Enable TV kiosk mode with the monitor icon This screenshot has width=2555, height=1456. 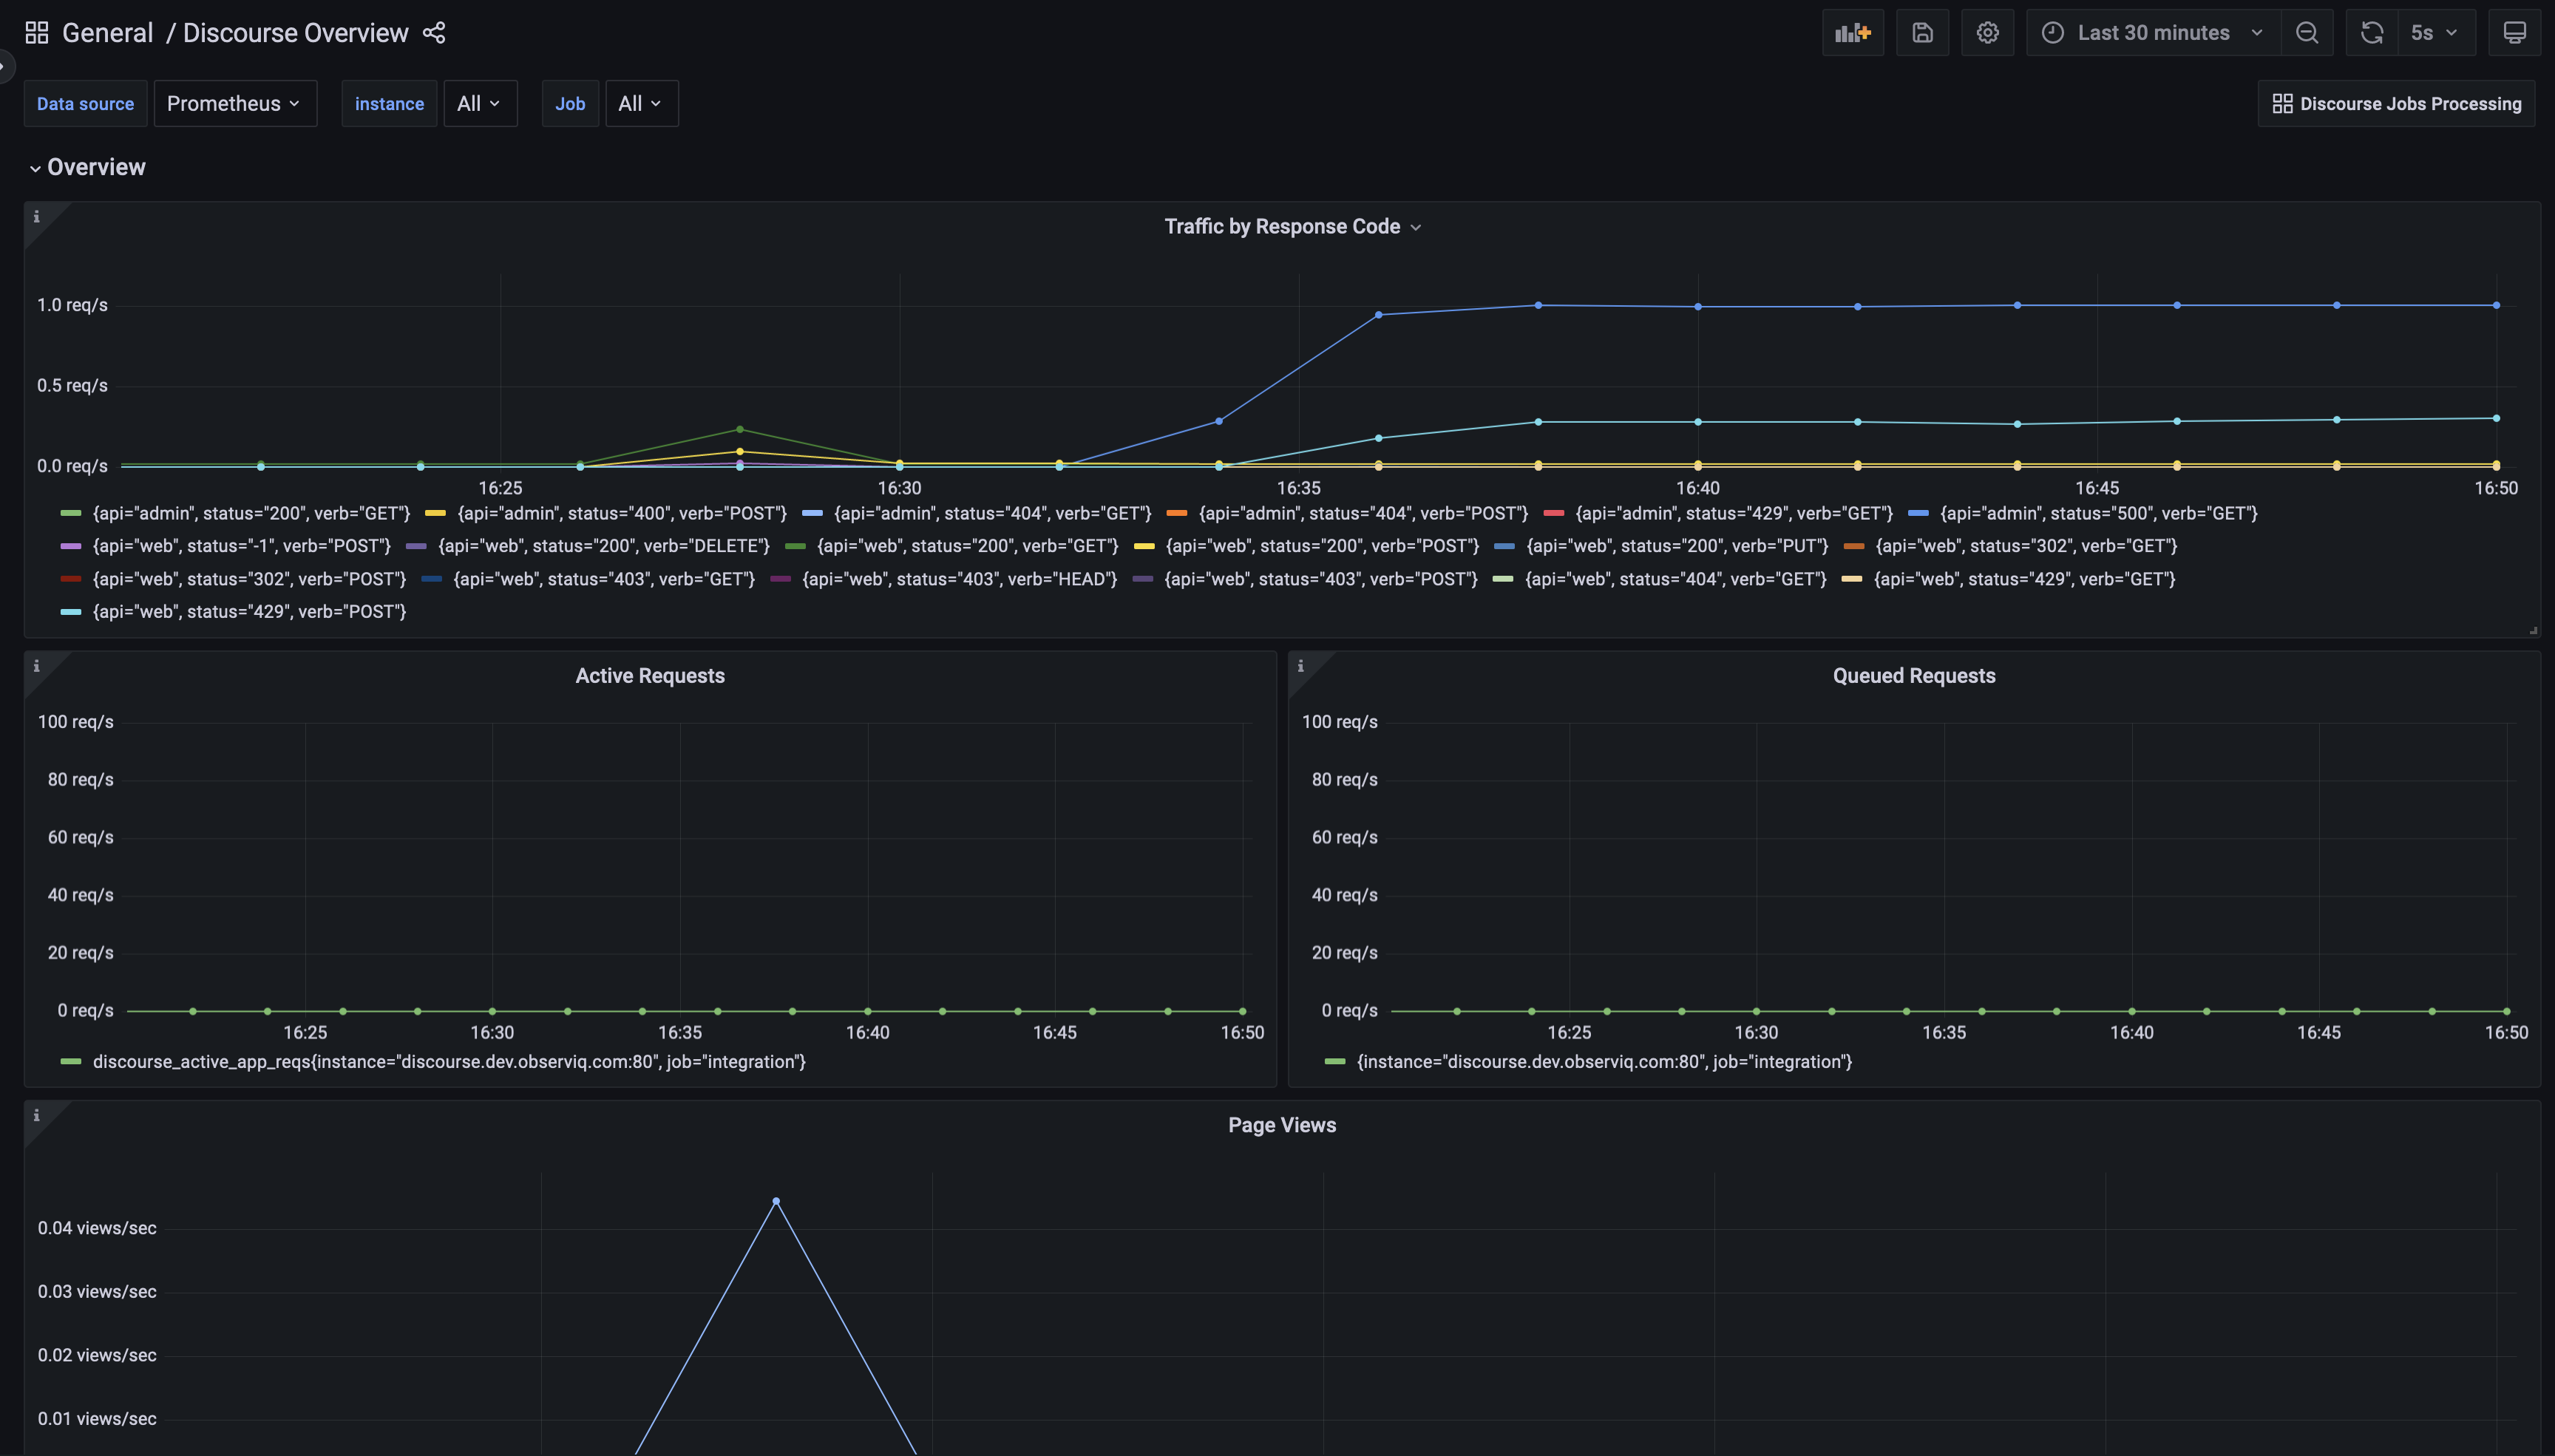[x=2514, y=31]
